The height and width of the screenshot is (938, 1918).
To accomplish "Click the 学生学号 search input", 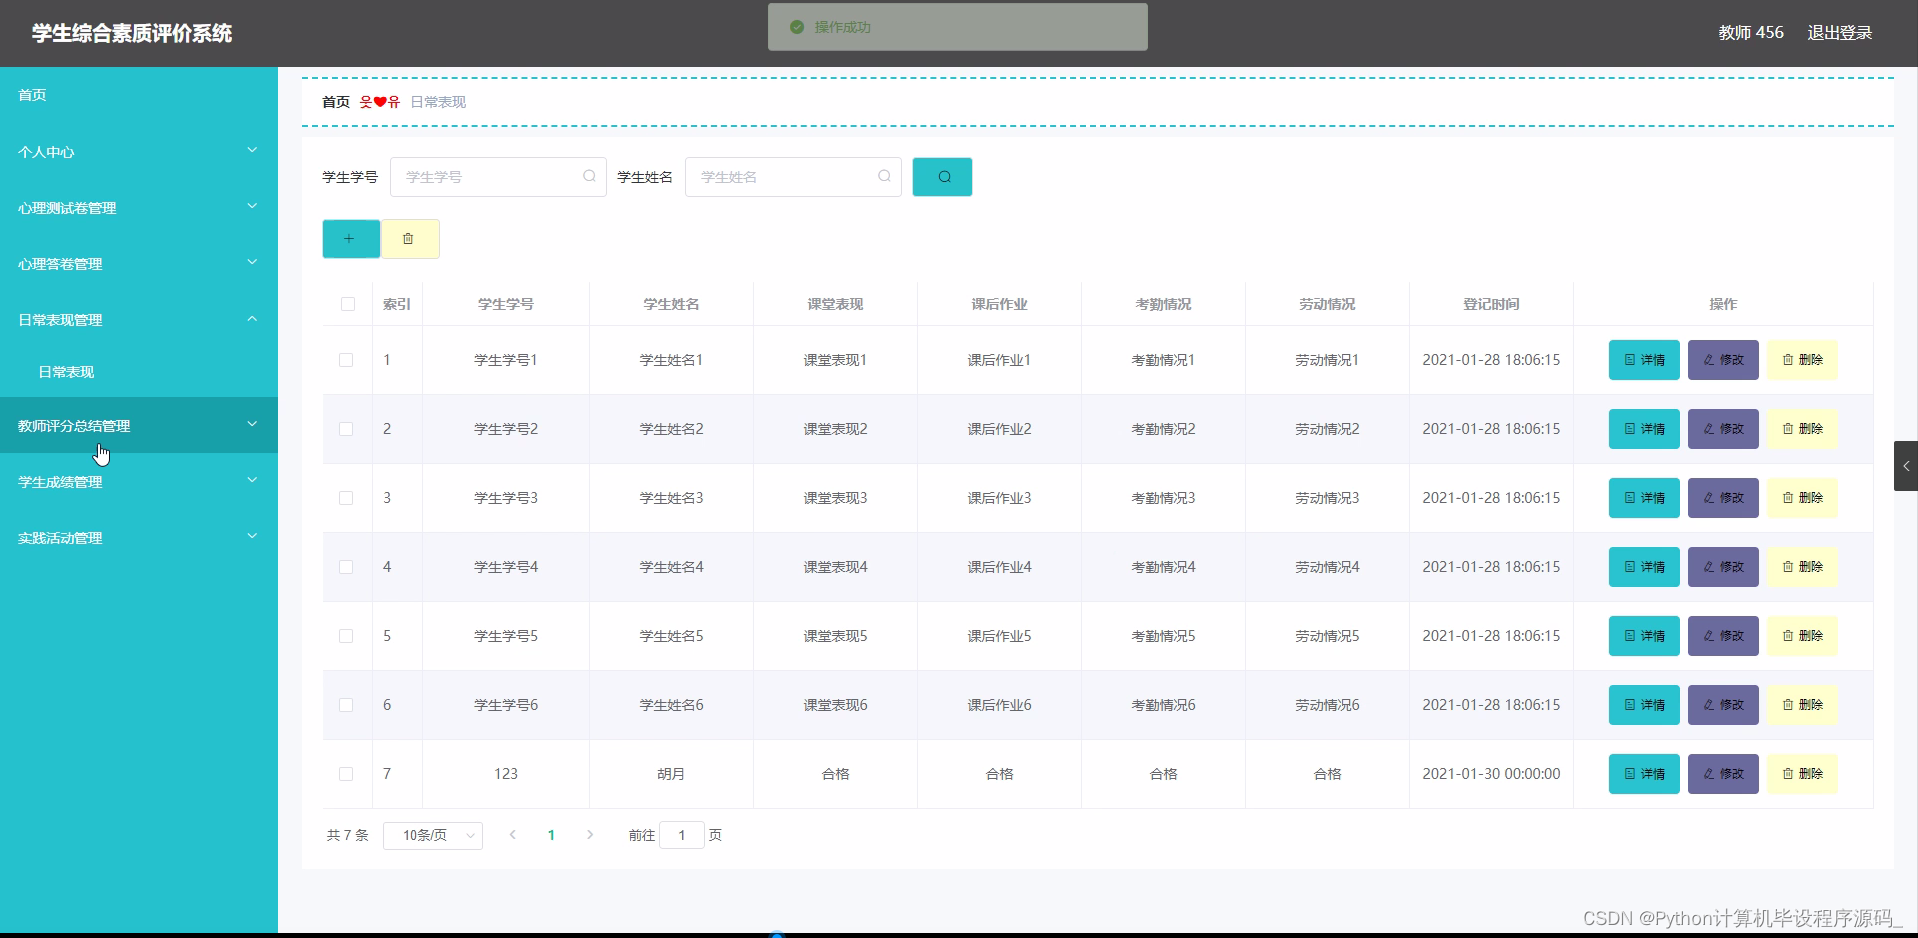I will [x=498, y=177].
